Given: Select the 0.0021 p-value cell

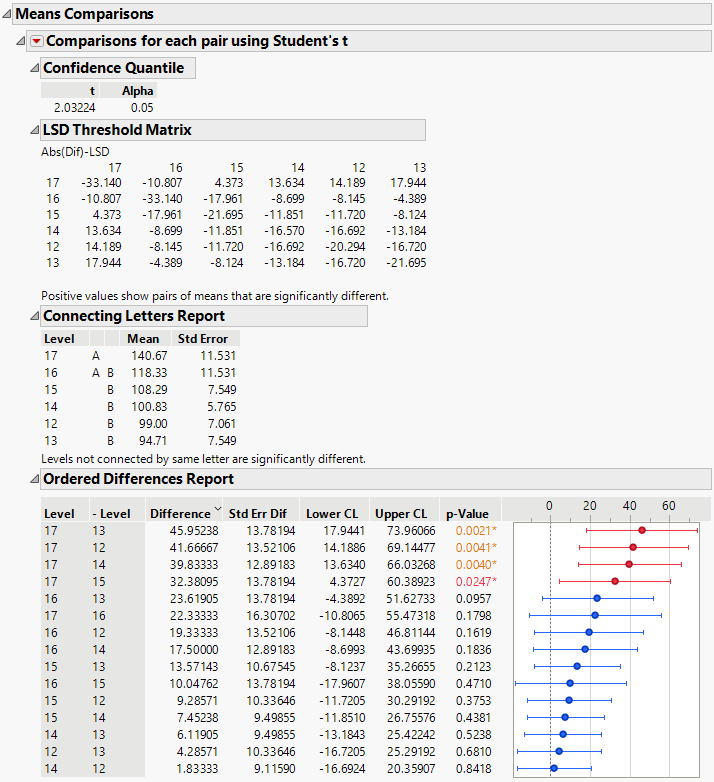Looking at the screenshot, I should 471,530.
